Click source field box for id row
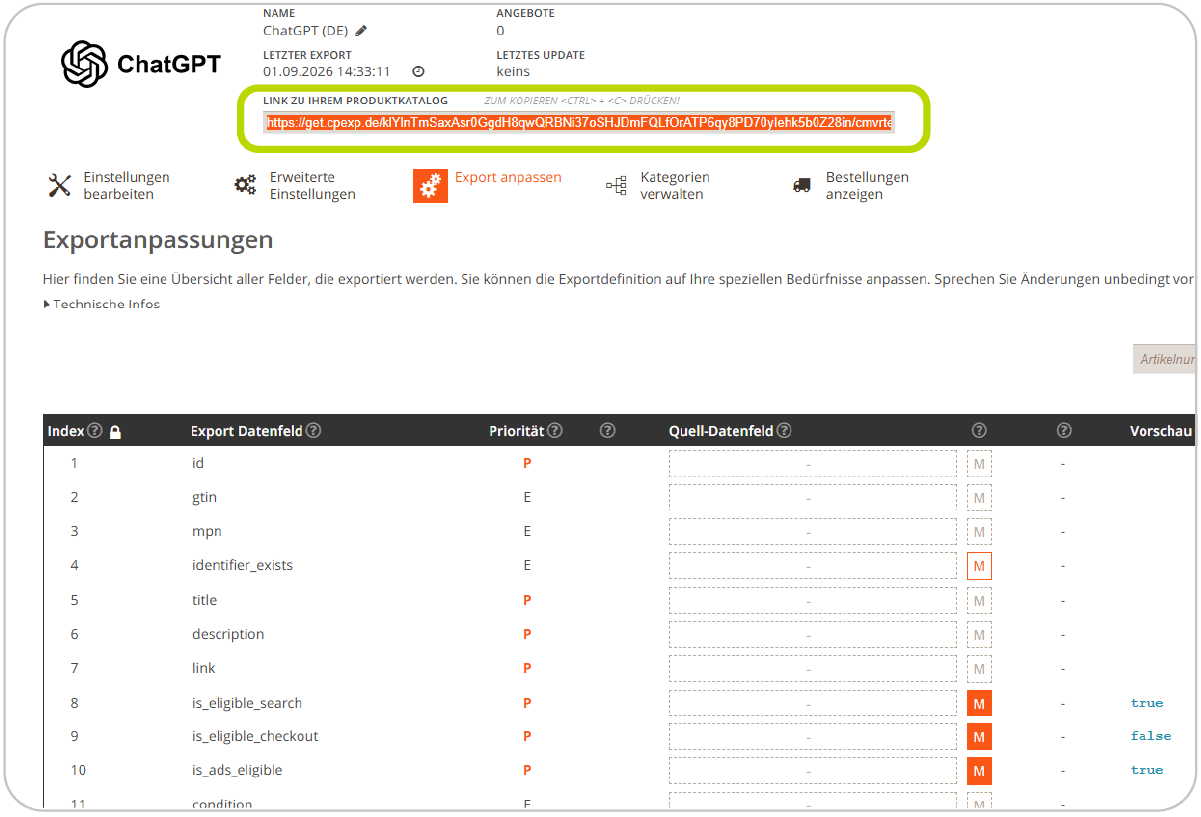The height and width of the screenshot is (817, 1201). (x=813, y=464)
